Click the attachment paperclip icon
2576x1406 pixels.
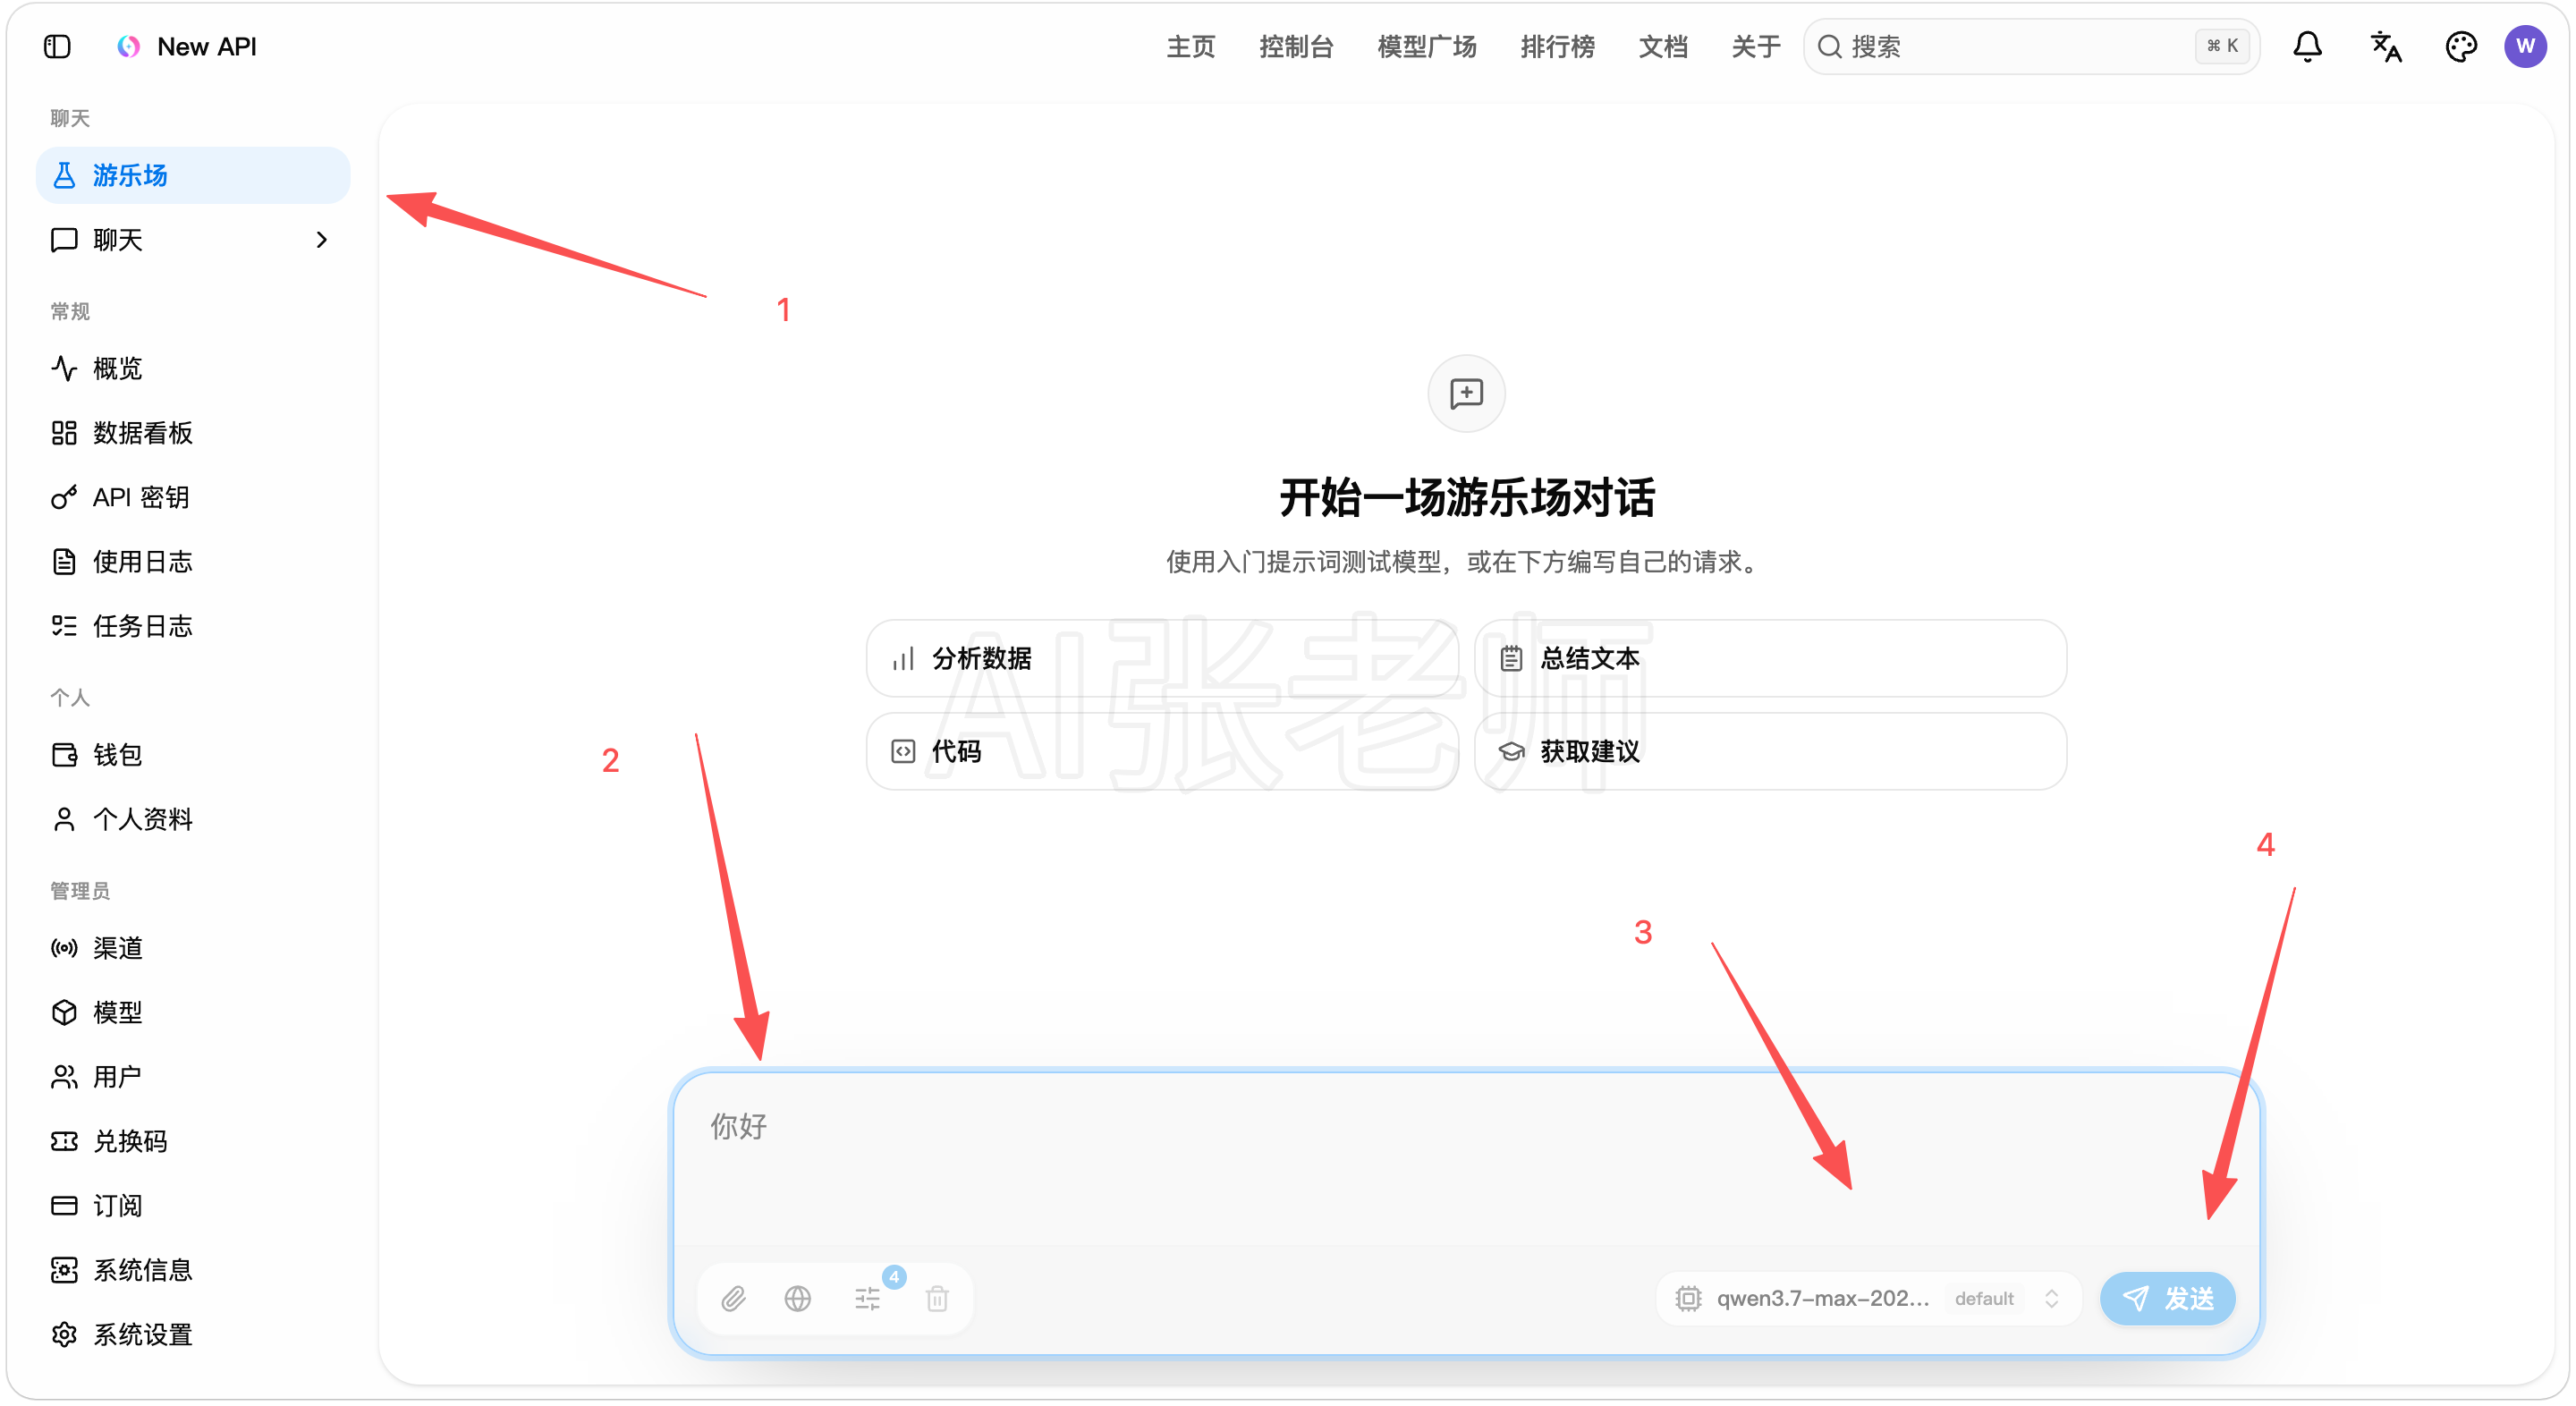click(733, 1298)
